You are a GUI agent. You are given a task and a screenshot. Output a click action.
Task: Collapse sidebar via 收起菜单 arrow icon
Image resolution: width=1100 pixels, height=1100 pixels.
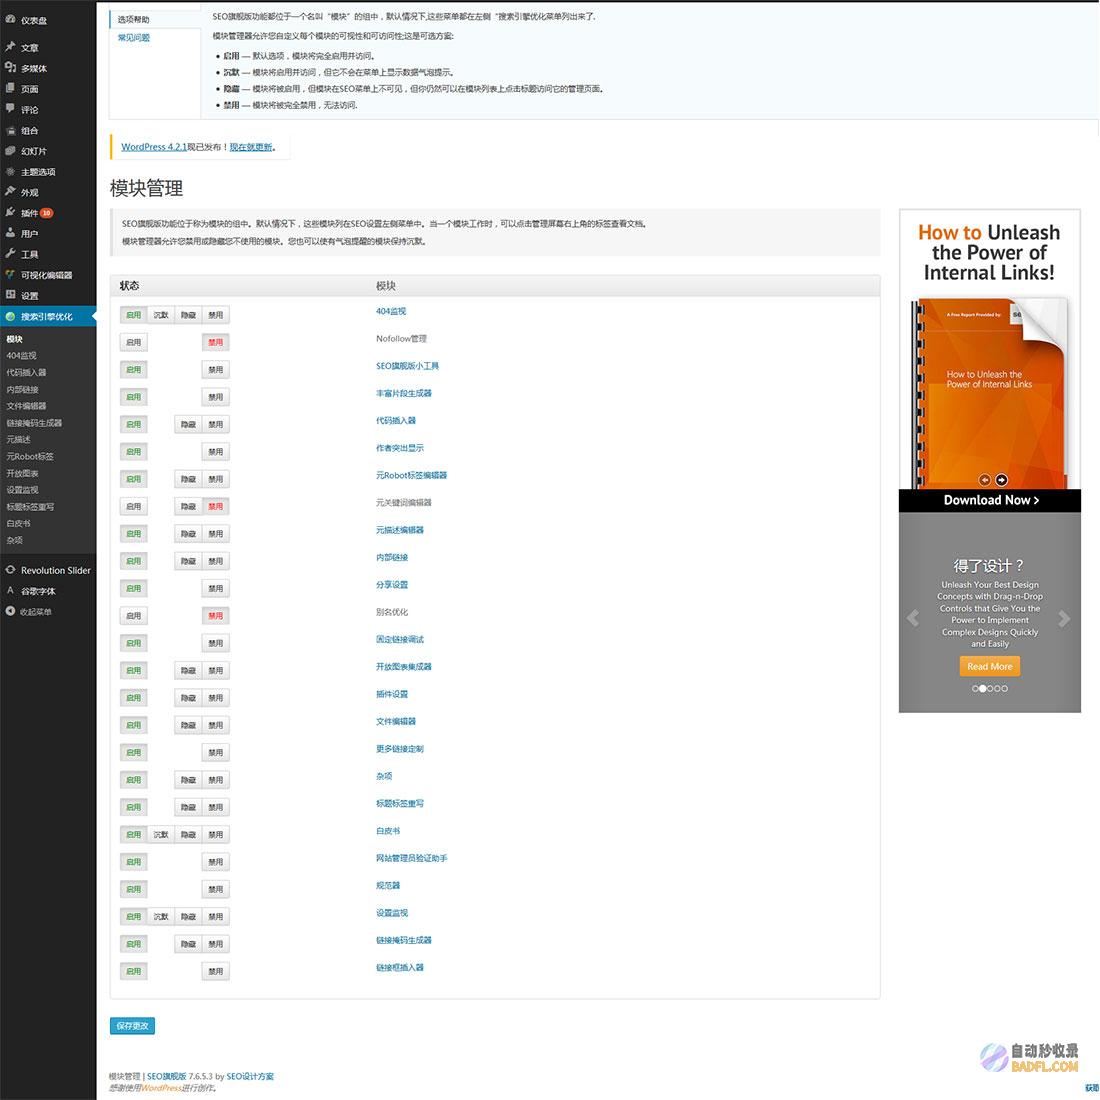(x=10, y=611)
